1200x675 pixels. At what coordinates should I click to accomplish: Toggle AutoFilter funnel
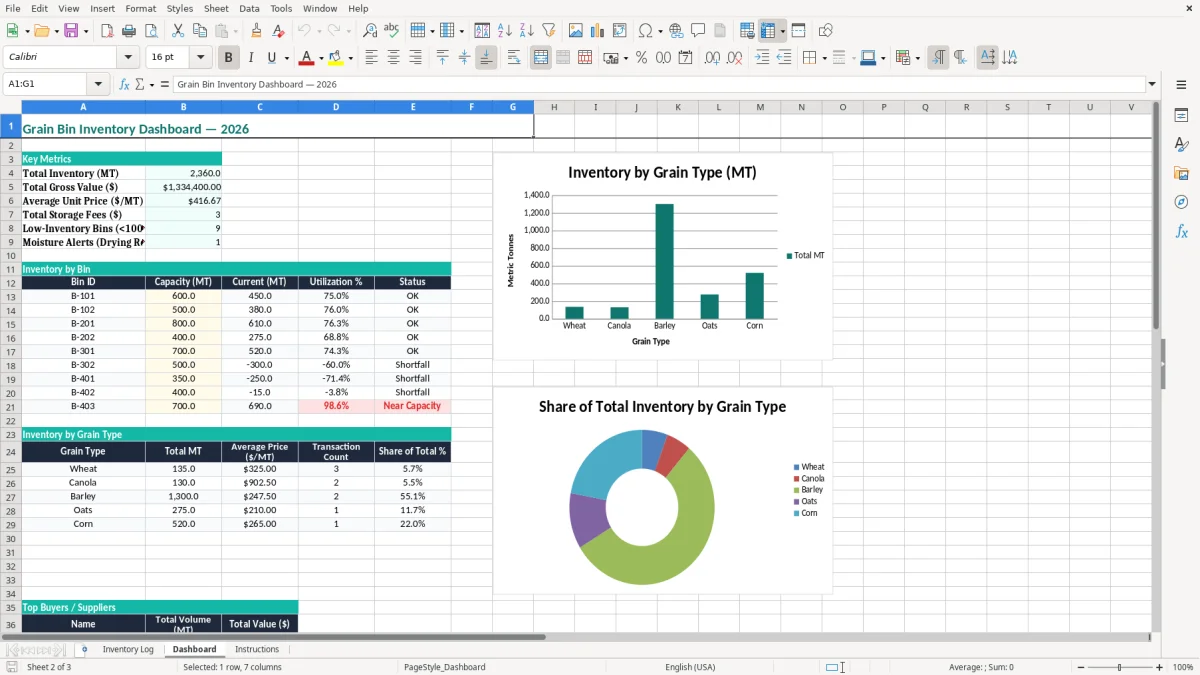point(548,31)
